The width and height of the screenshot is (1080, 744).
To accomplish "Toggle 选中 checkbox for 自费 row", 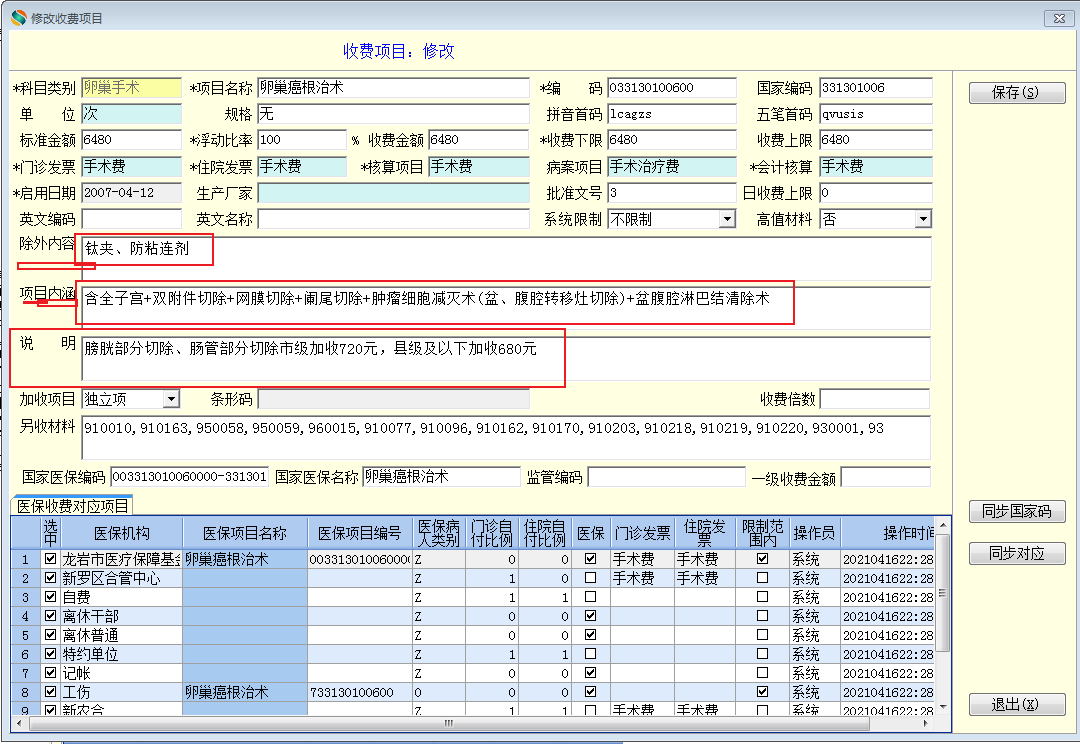I will click(x=50, y=597).
